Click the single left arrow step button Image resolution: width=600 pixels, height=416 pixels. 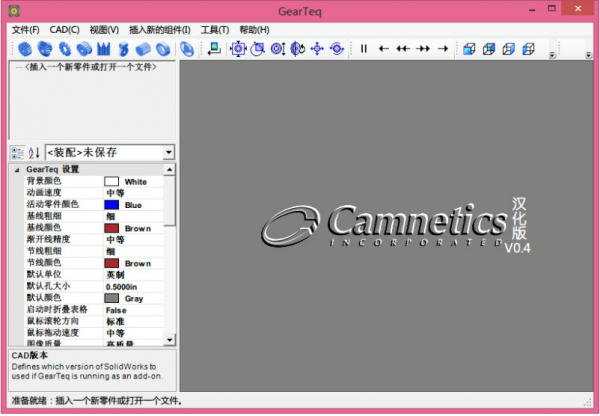384,48
